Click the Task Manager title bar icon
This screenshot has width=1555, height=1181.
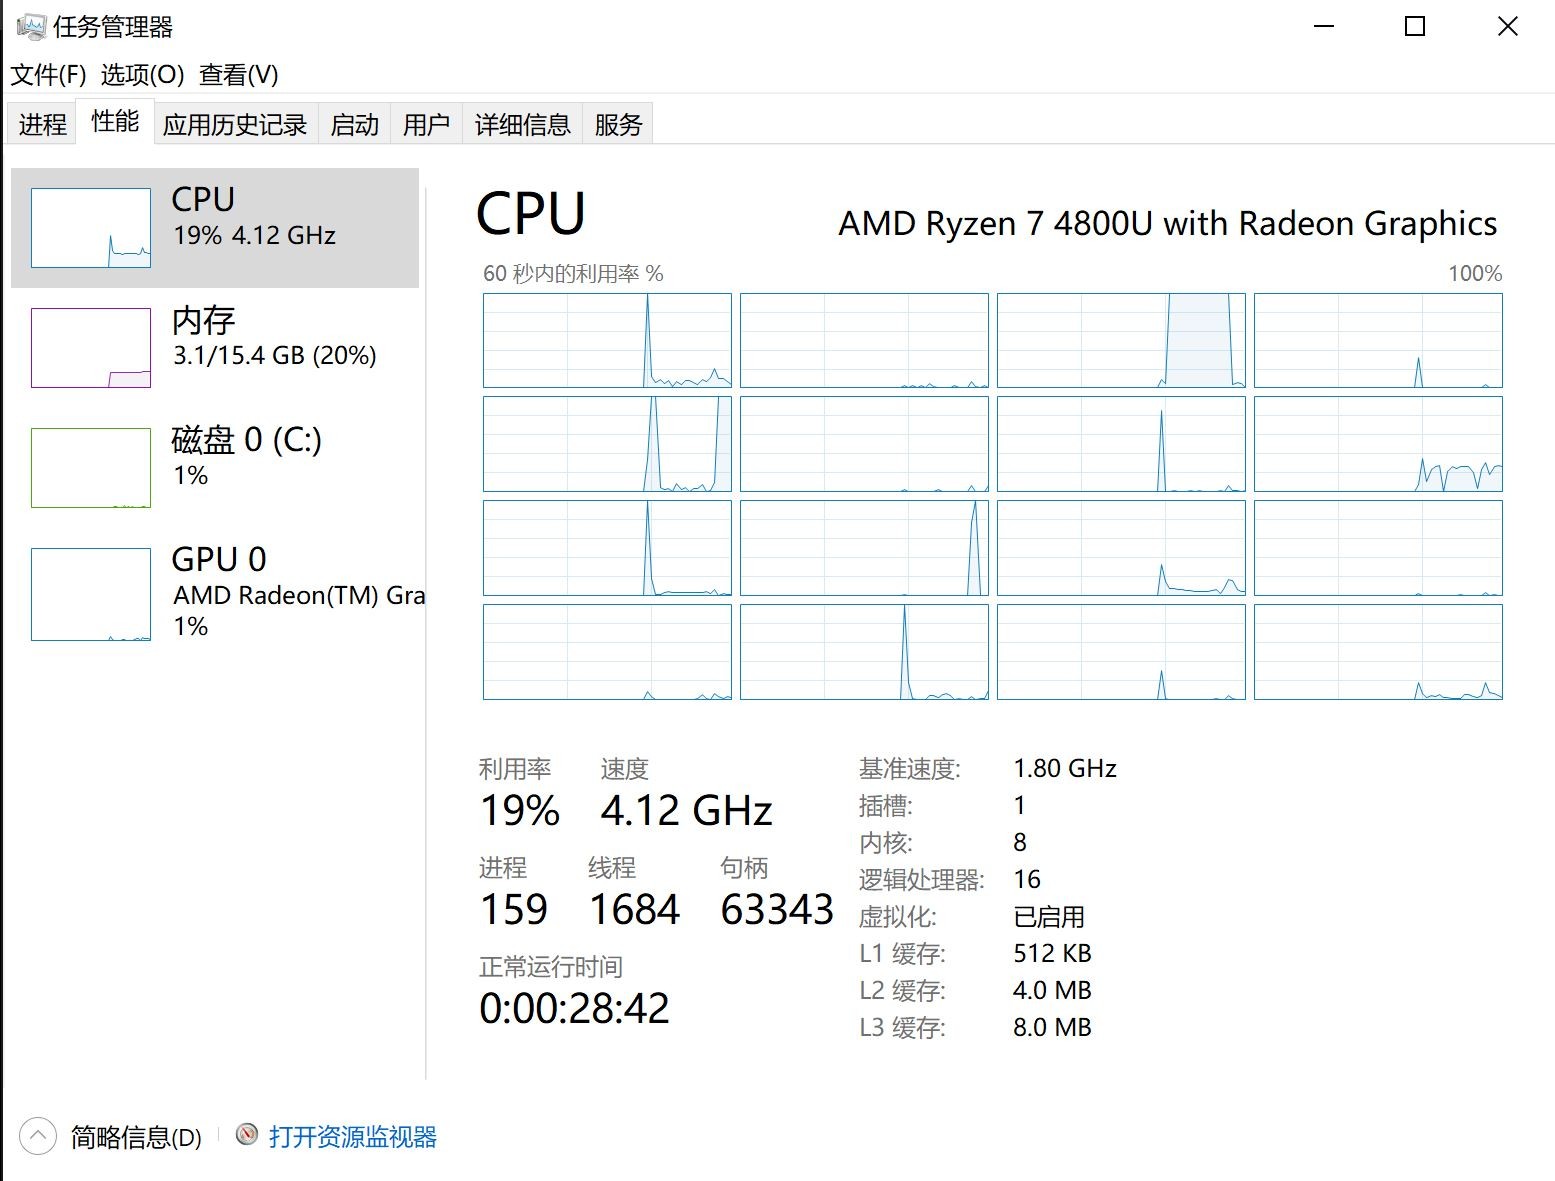click(31, 27)
